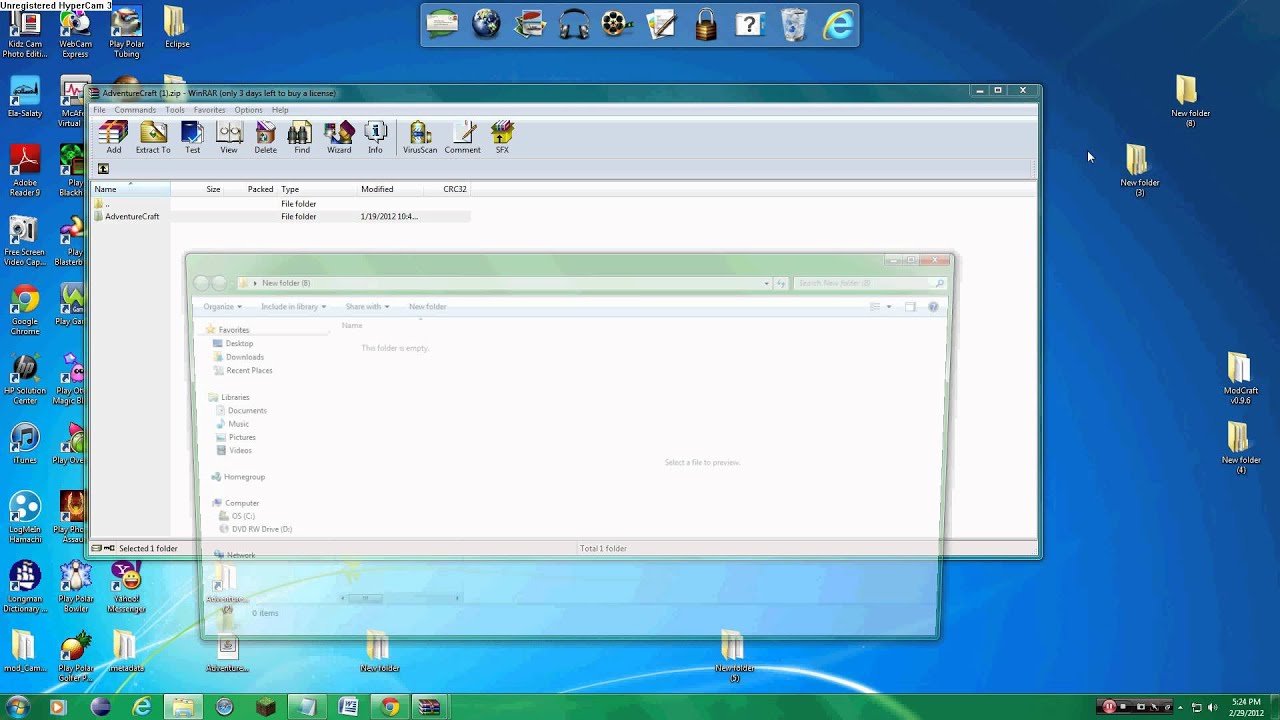Select the New folder (5) desktop folder

click(x=734, y=656)
